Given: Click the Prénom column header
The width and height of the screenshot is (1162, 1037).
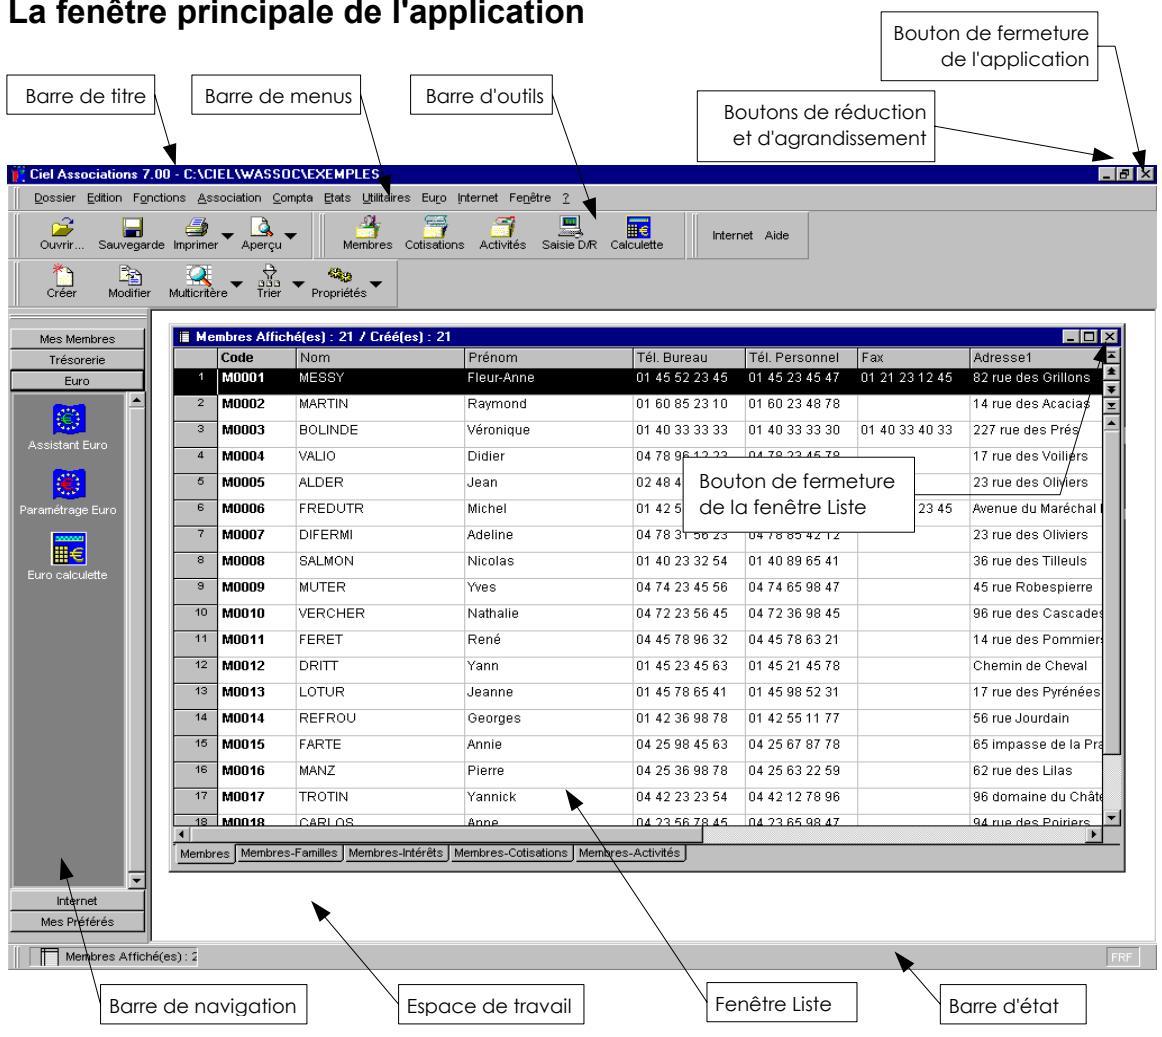Looking at the screenshot, I should (x=548, y=357).
